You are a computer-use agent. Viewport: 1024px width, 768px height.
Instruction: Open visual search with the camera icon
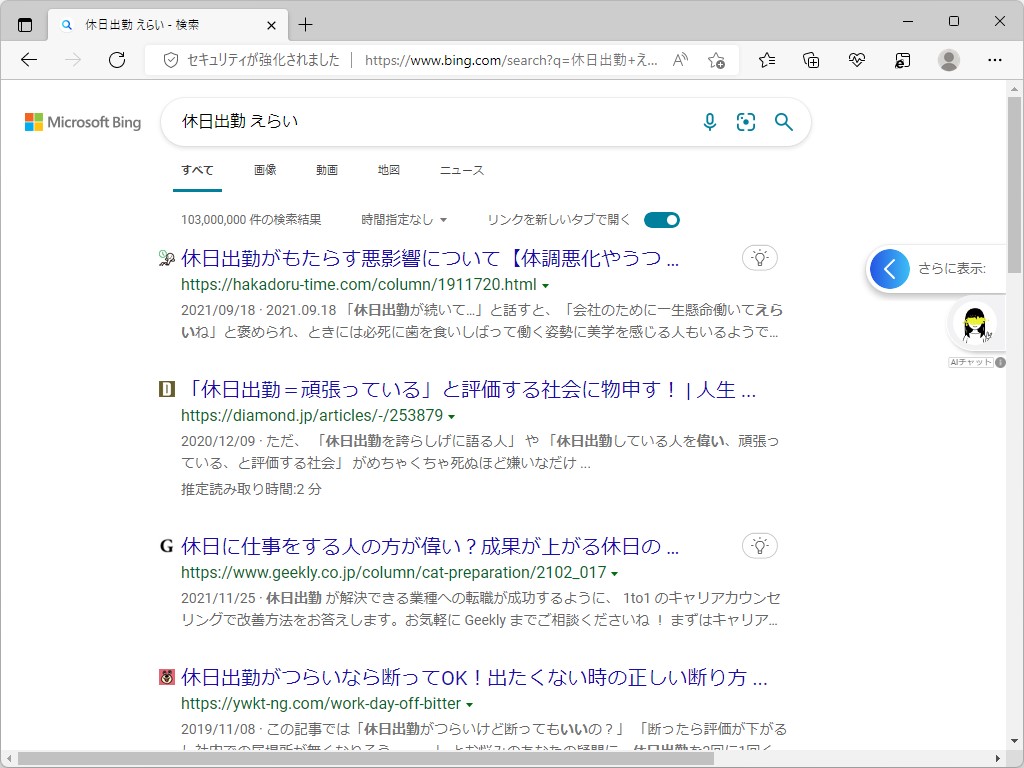[746, 122]
